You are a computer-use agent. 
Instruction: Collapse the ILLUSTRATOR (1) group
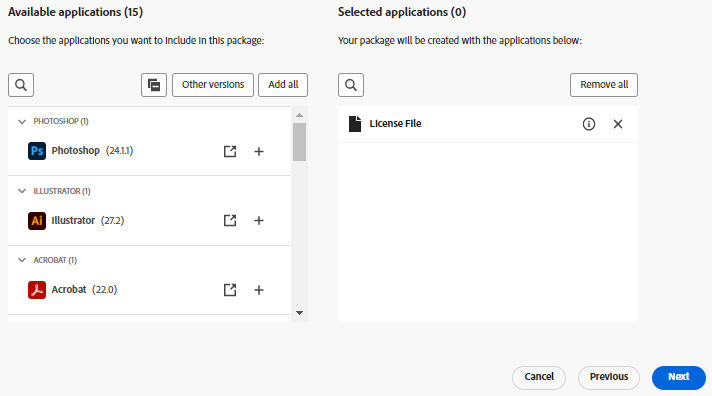click(22, 191)
